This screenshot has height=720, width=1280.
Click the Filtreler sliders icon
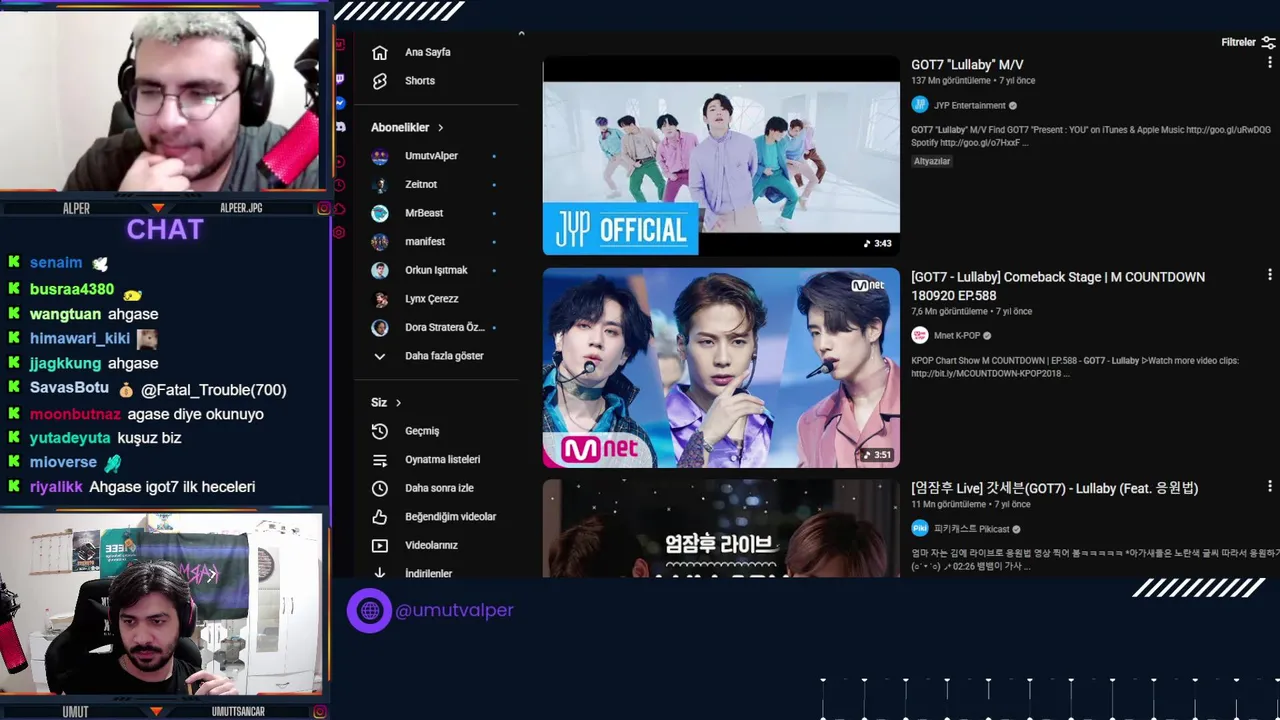point(1268,42)
